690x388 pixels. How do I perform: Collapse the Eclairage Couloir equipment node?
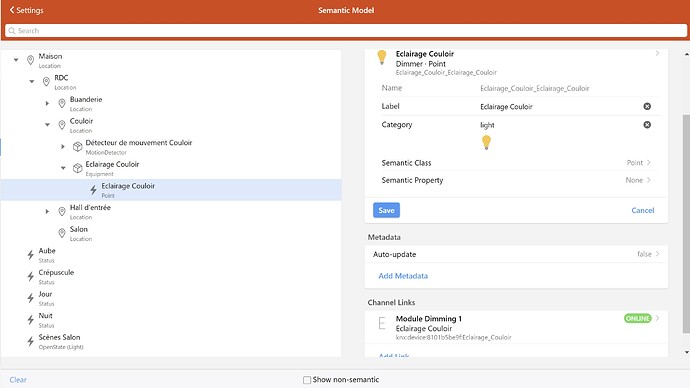click(63, 168)
